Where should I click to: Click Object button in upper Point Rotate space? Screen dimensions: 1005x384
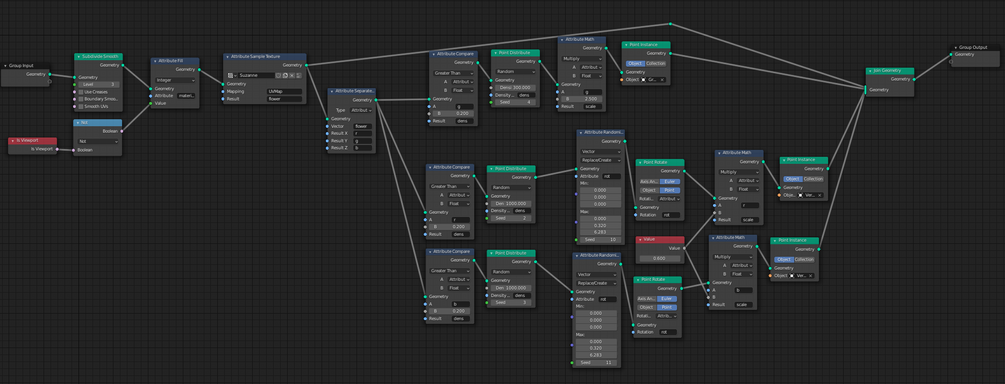(650, 190)
